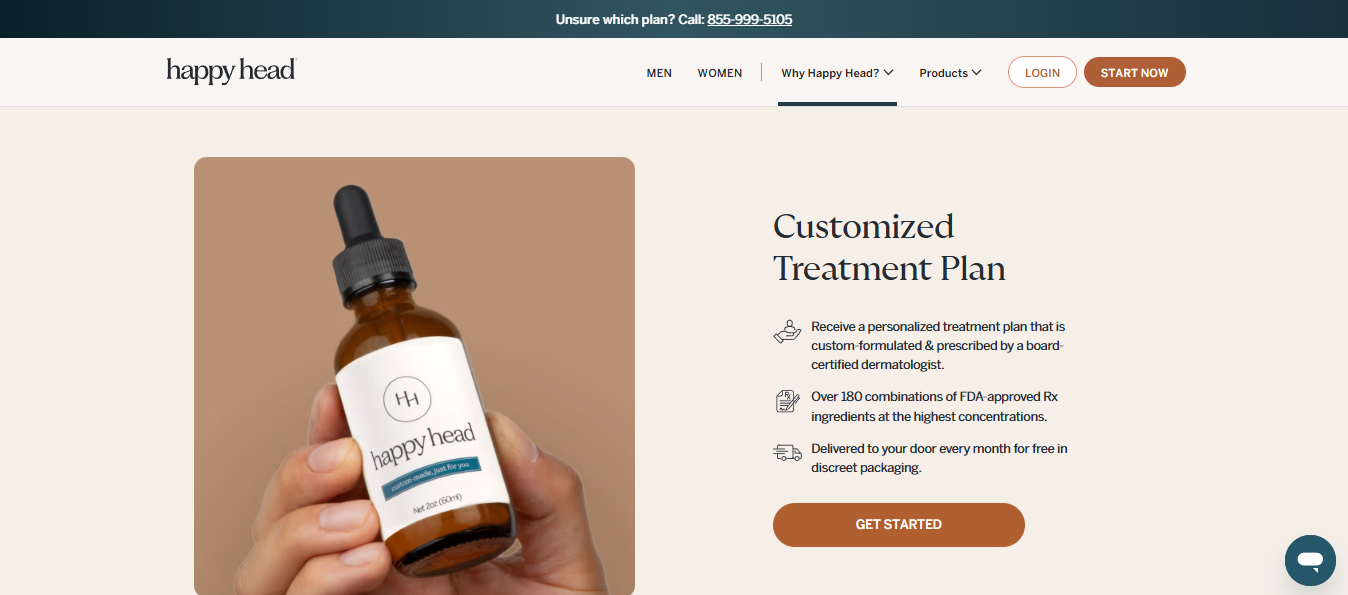
Task: Open the chat support bubble icon
Action: click(1310, 560)
